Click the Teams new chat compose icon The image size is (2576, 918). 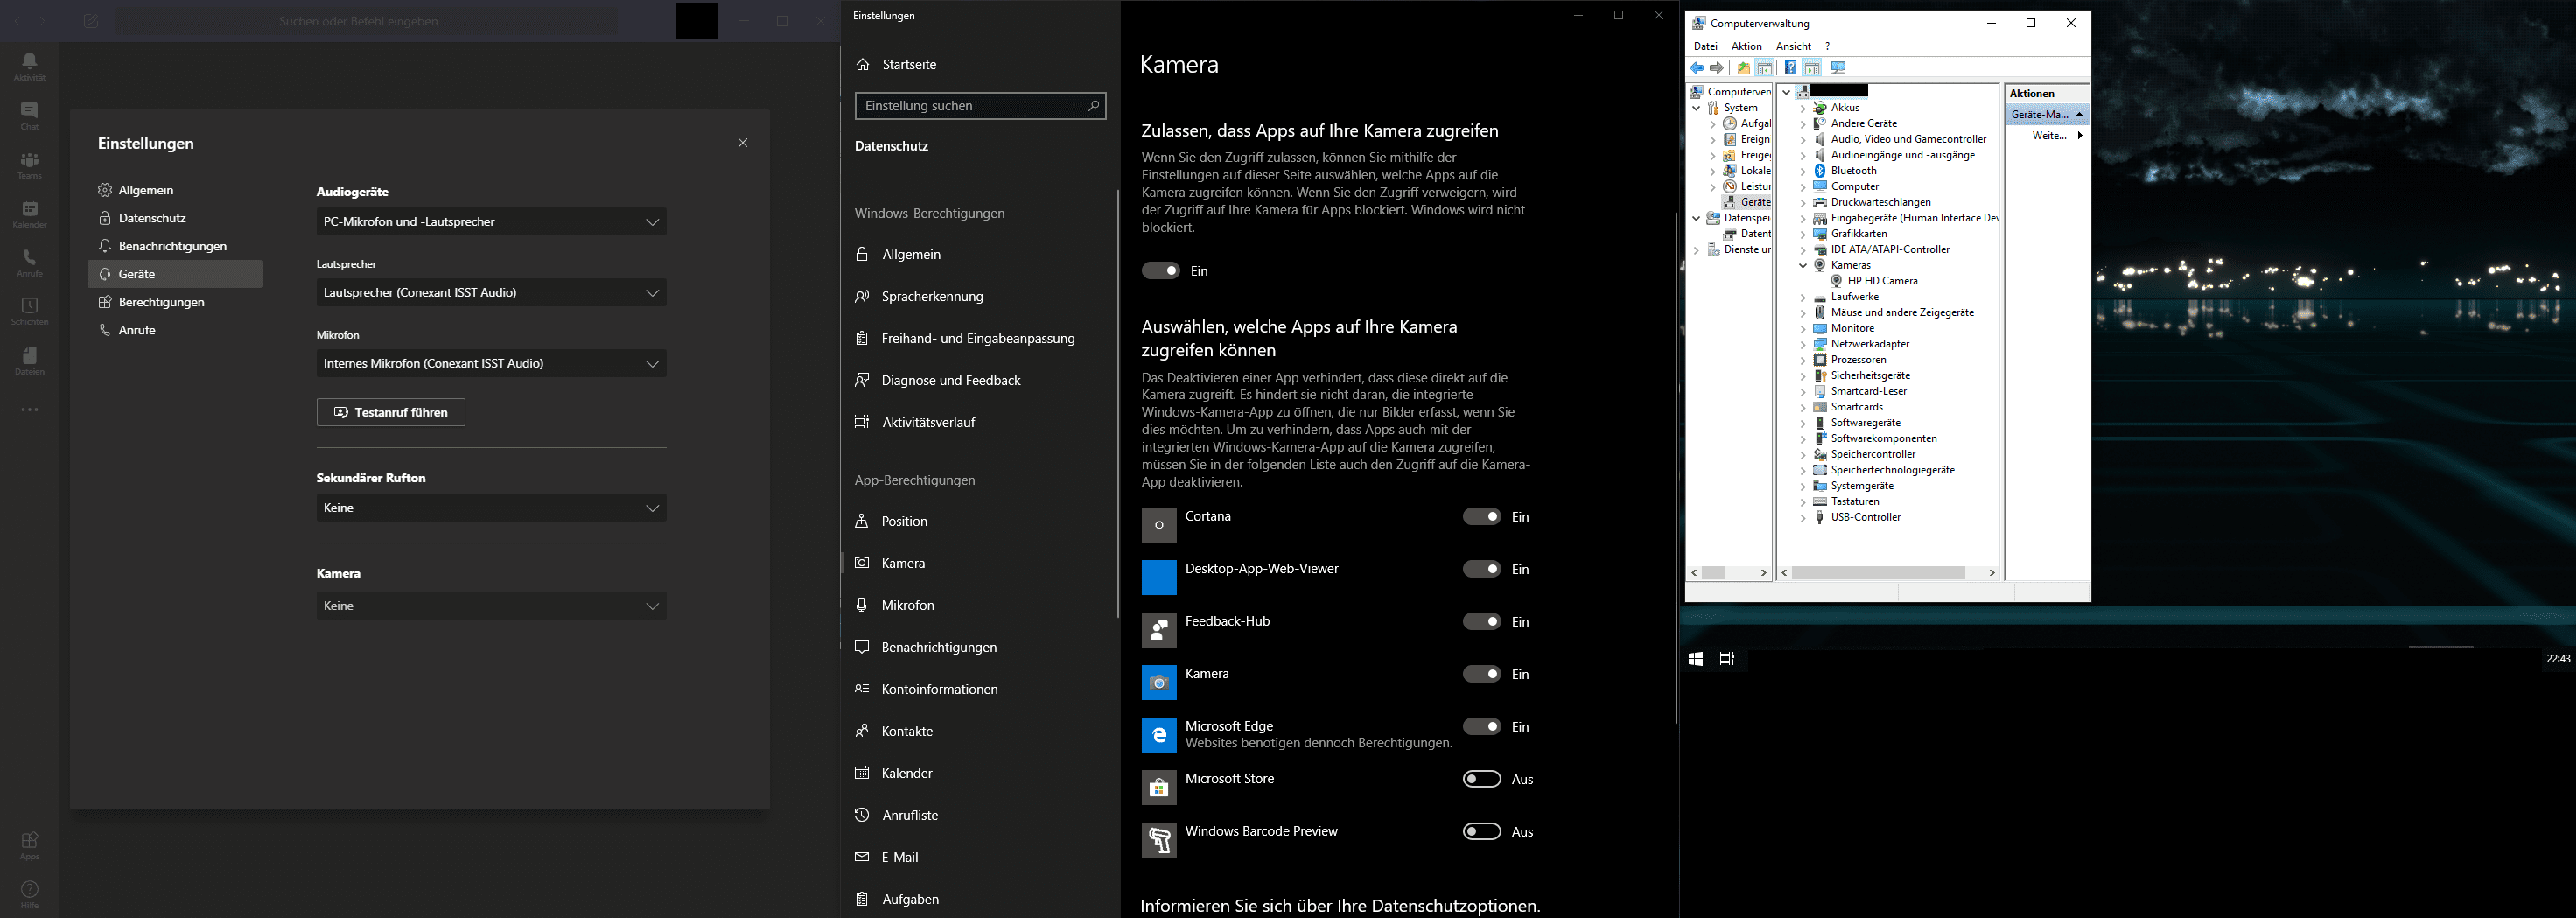pyautogui.click(x=91, y=21)
